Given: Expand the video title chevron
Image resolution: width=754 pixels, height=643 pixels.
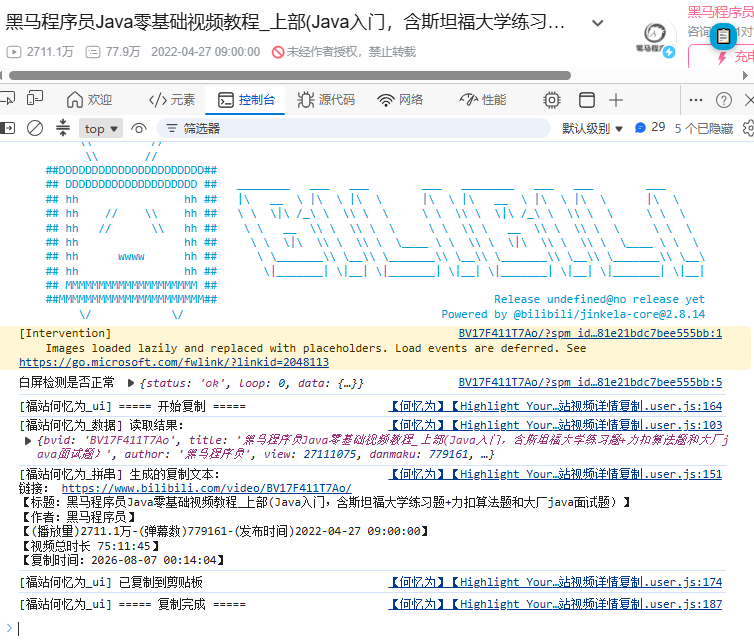Looking at the screenshot, I should (598, 23).
